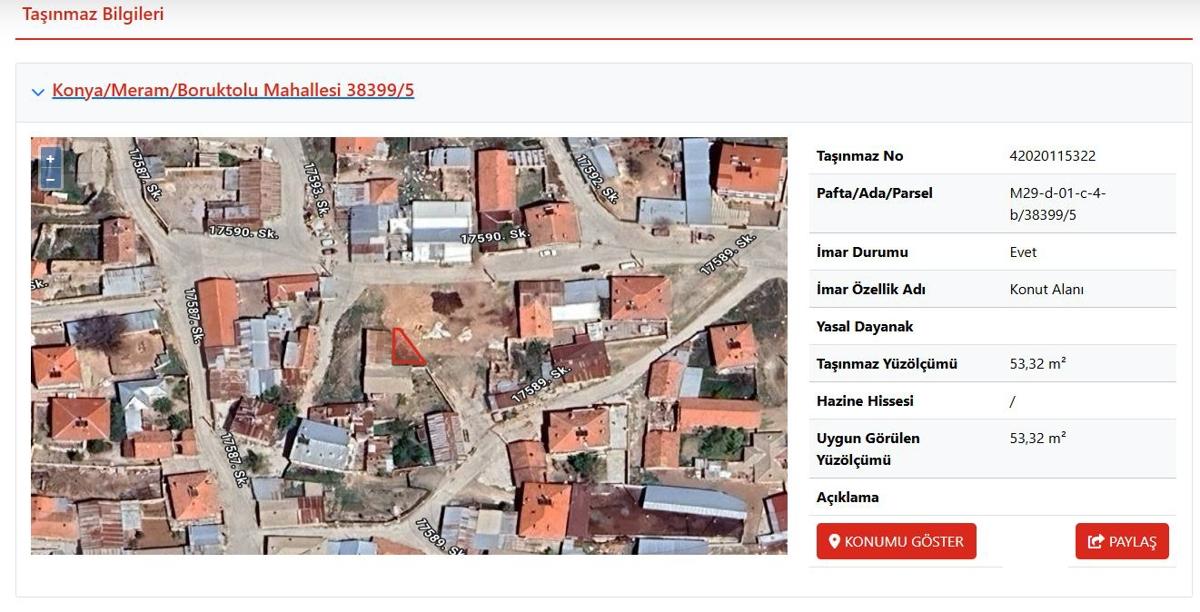The width and height of the screenshot is (1200, 612).
Task: Select the red outlined parcel on map
Action: [405, 347]
